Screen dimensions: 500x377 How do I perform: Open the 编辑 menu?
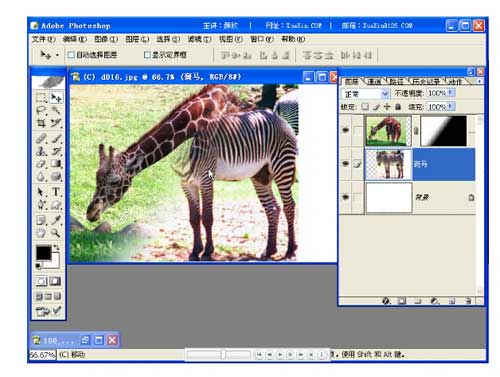pos(75,39)
